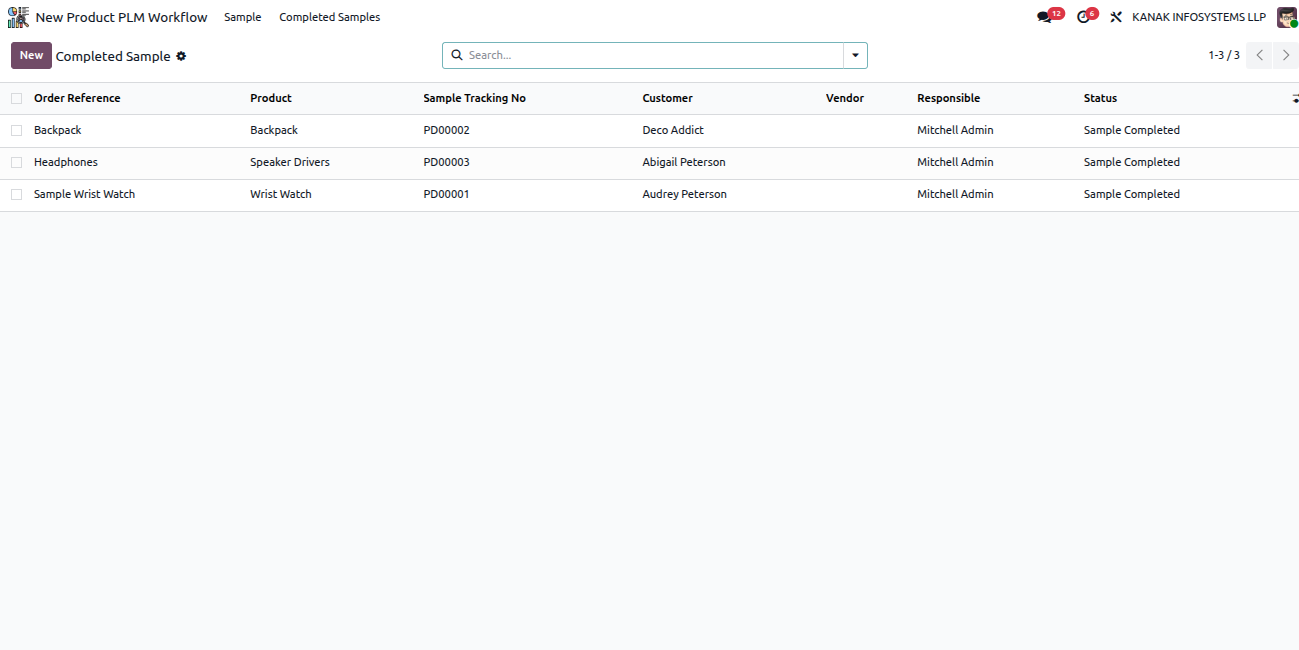Toggle the select-all header checkbox
This screenshot has height=650, width=1299.
(x=16, y=98)
